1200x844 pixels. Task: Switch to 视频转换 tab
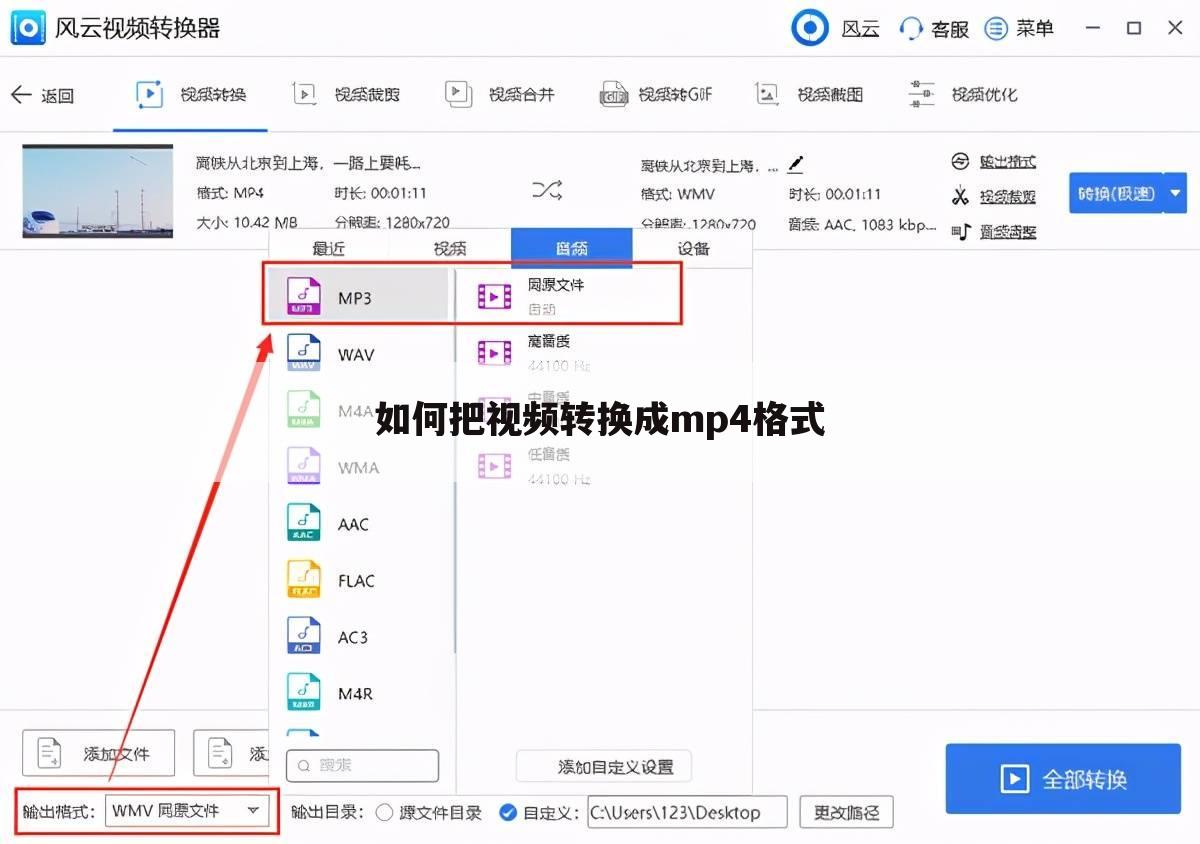point(191,95)
